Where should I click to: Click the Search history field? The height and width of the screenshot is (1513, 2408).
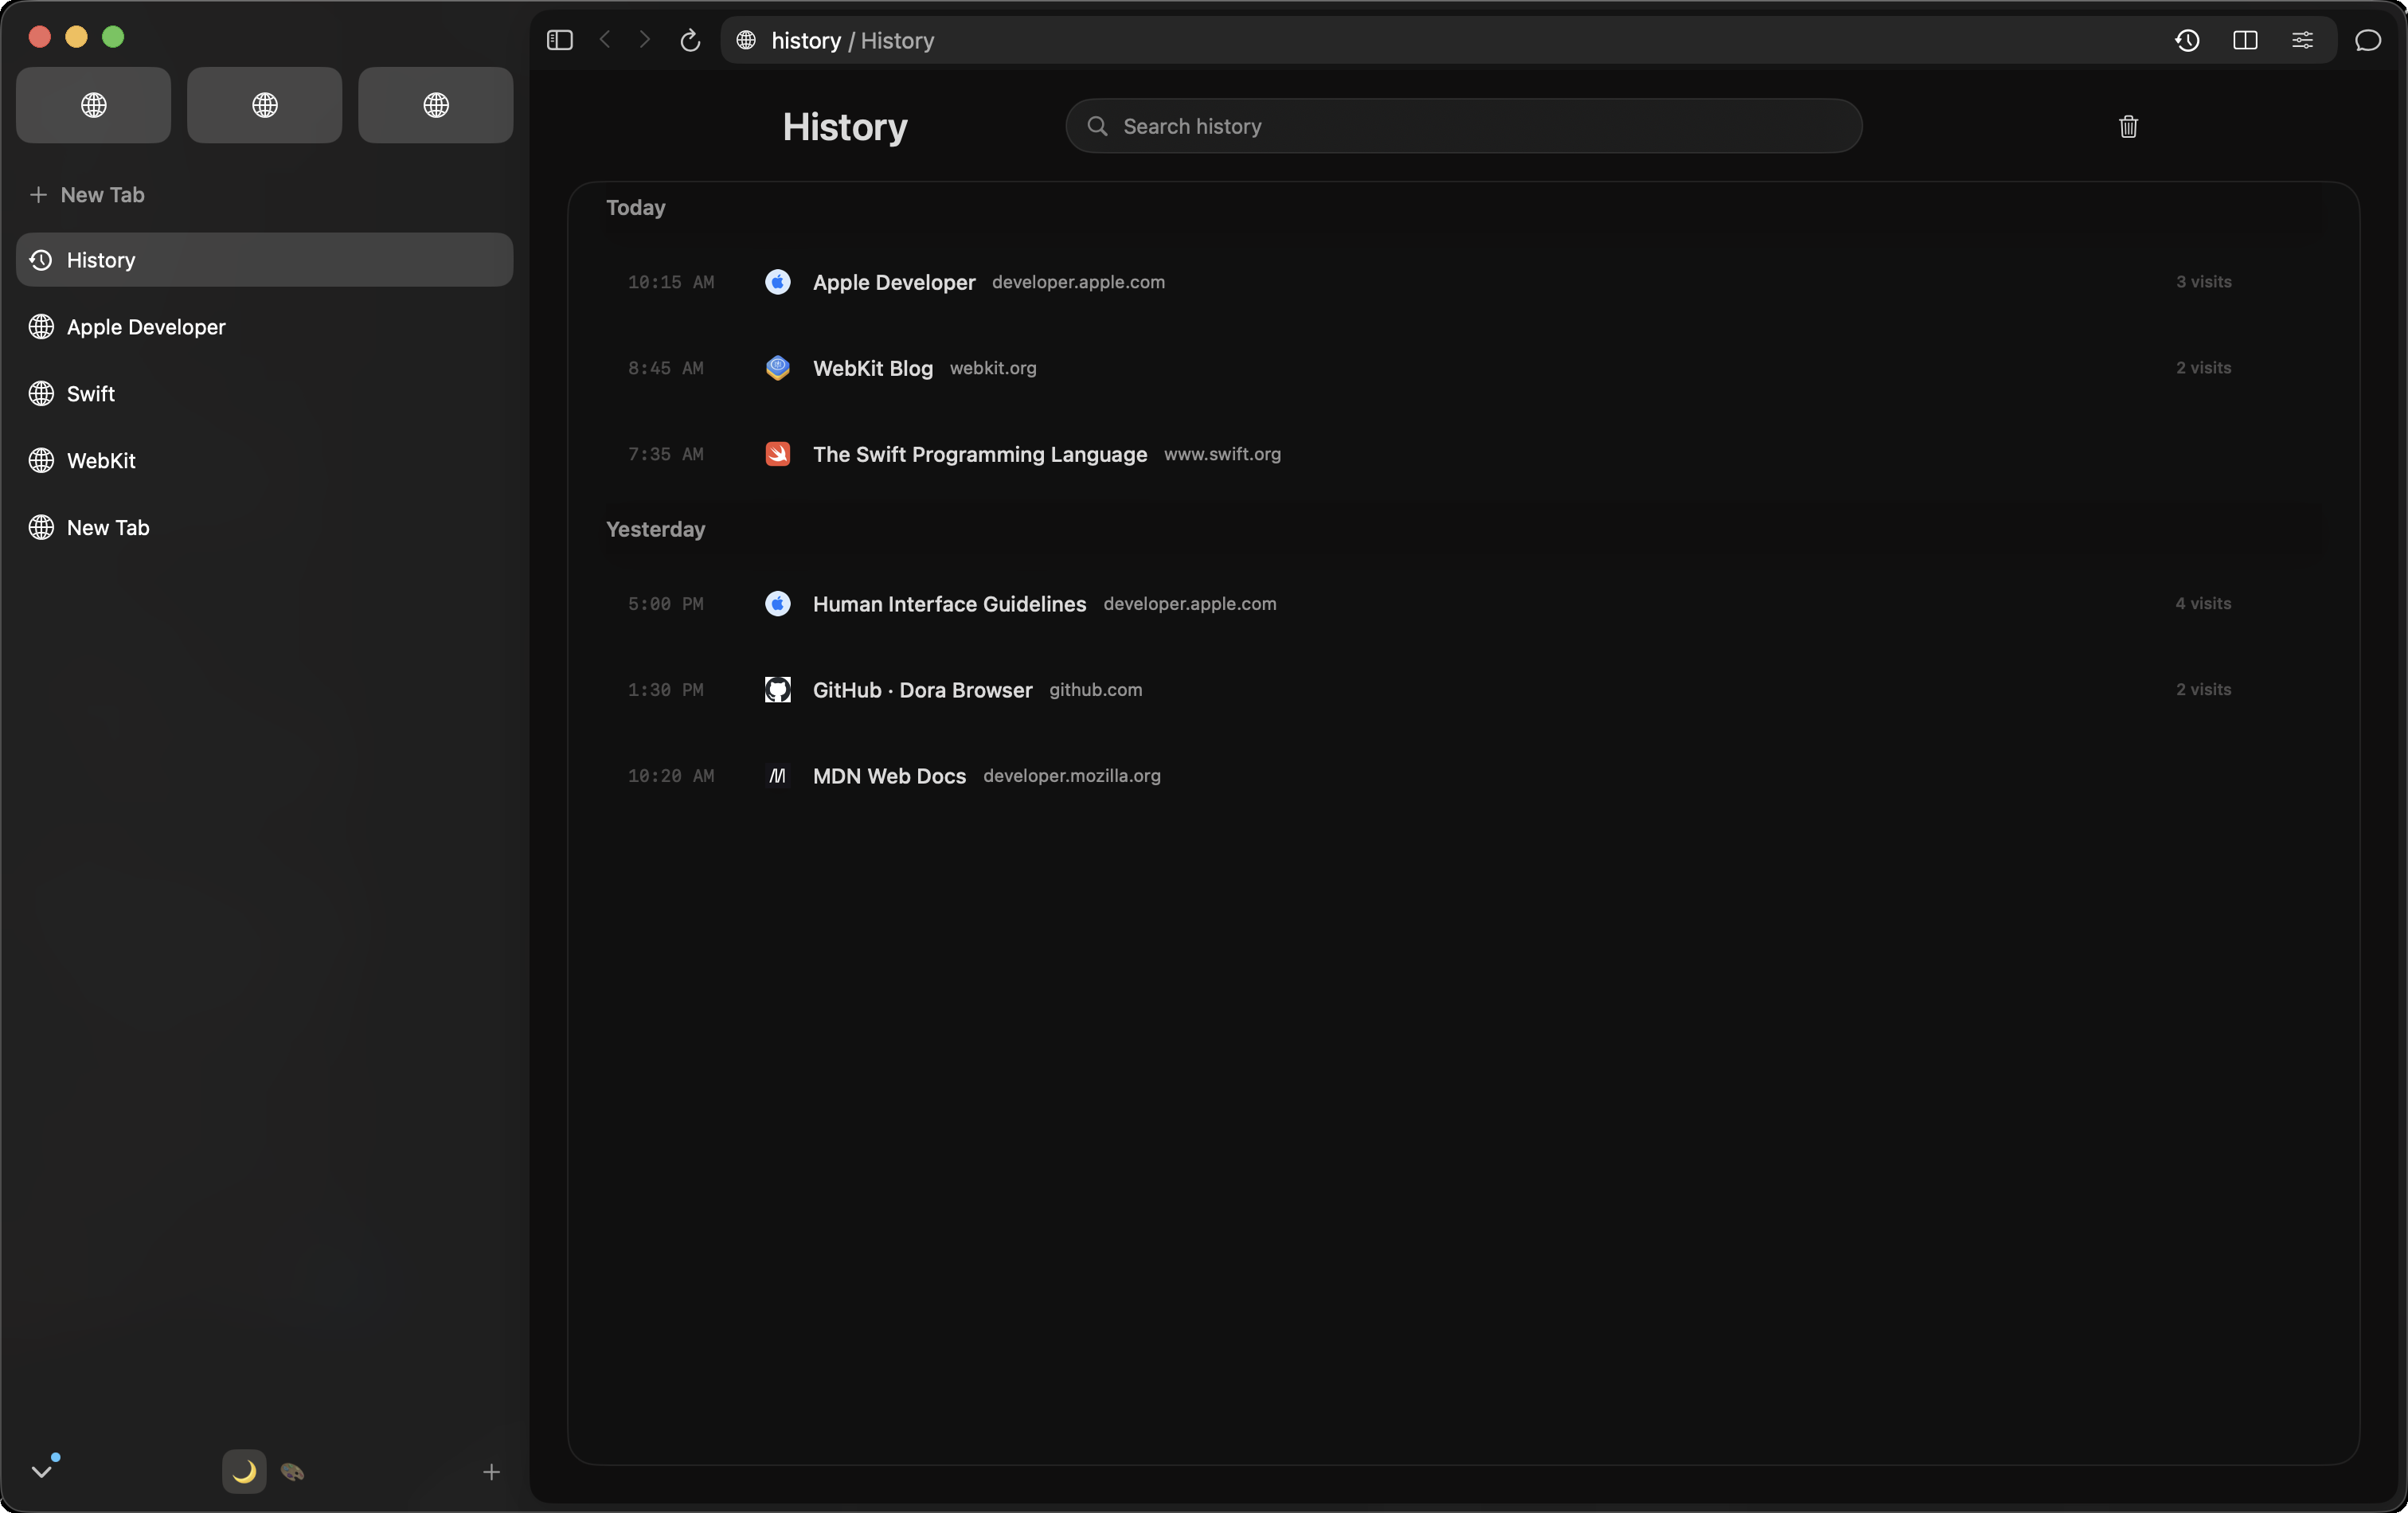(1463, 126)
